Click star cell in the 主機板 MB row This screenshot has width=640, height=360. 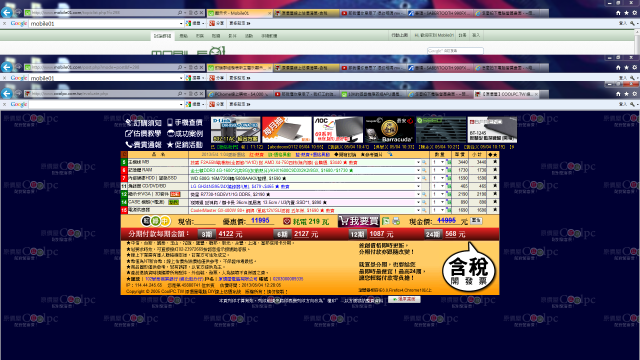[x=495, y=162]
